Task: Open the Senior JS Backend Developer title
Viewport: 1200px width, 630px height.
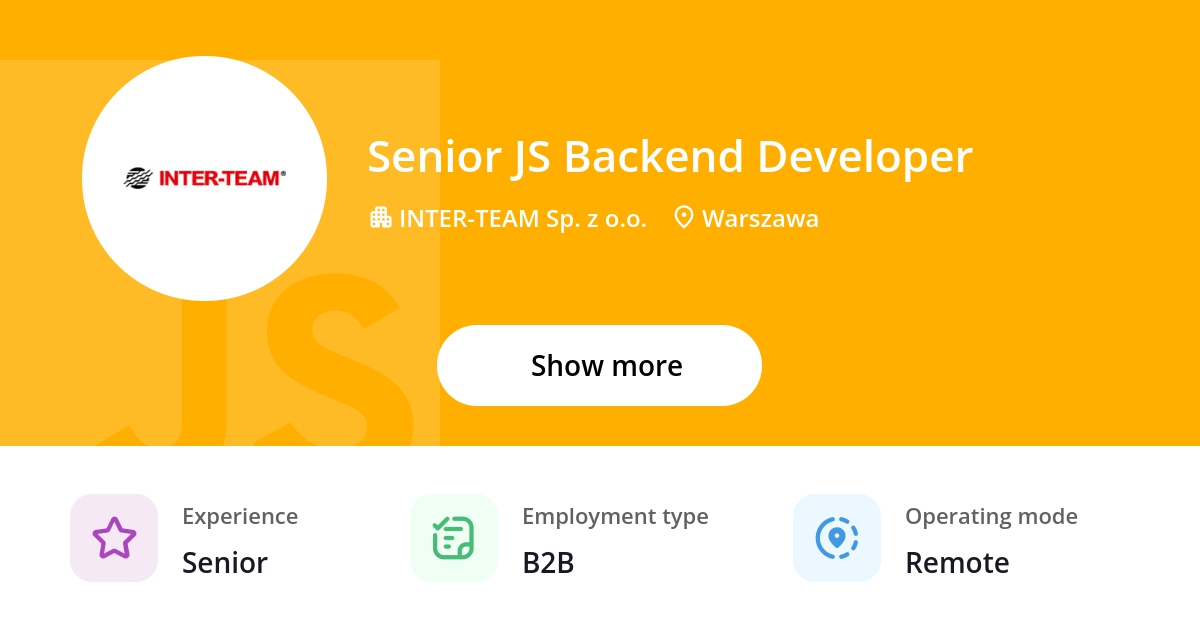Action: pos(670,157)
